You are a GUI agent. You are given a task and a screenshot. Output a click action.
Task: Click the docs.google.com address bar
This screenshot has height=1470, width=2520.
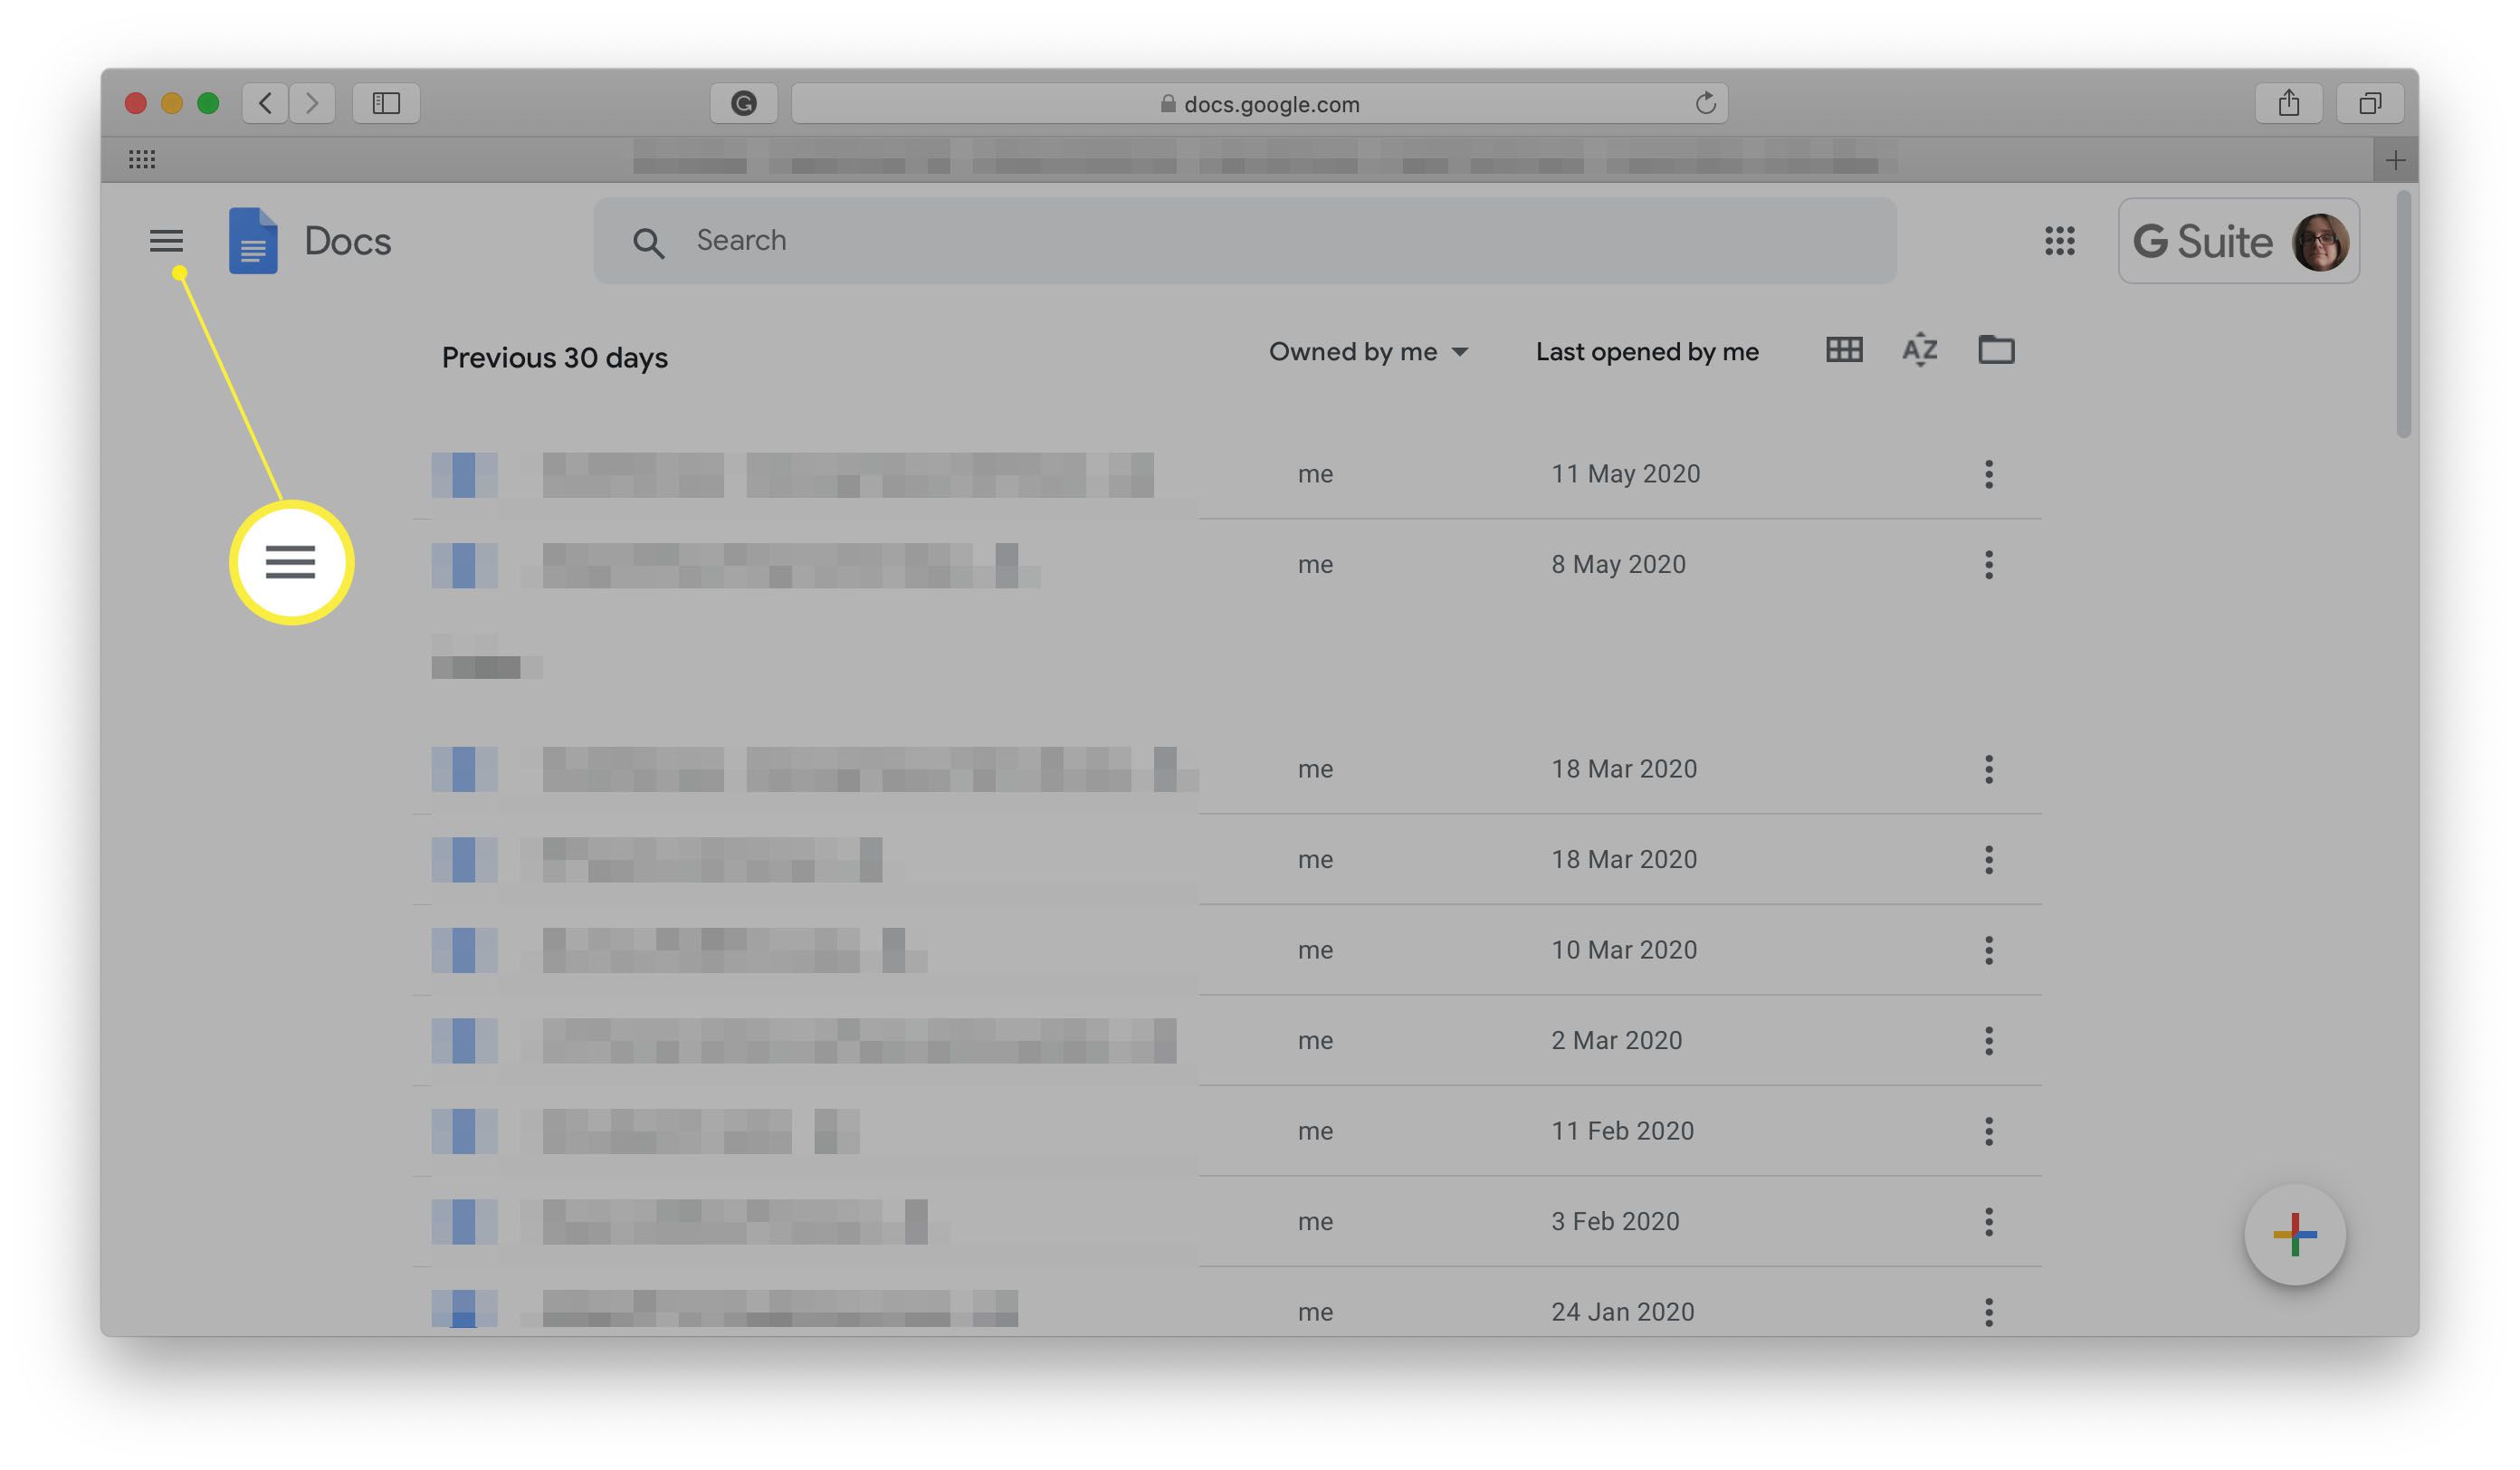coord(1260,103)
